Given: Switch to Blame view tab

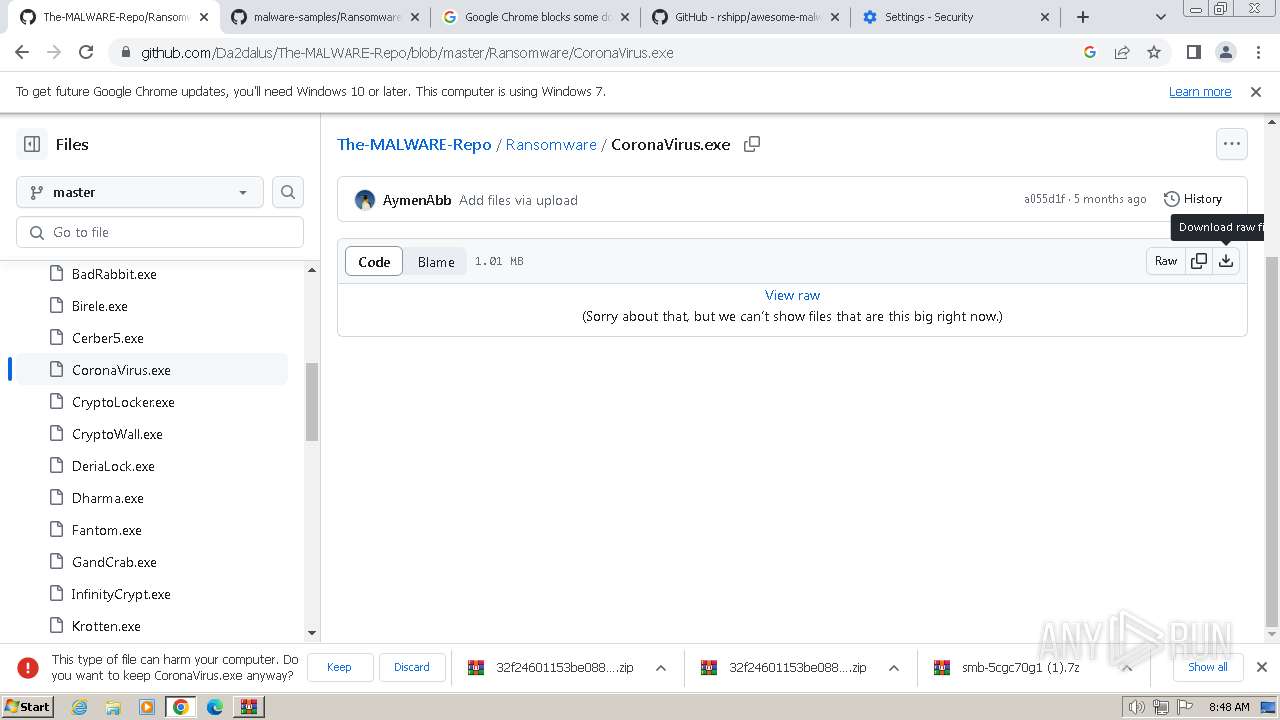Looking at the screenshot, I should [436, 261].
